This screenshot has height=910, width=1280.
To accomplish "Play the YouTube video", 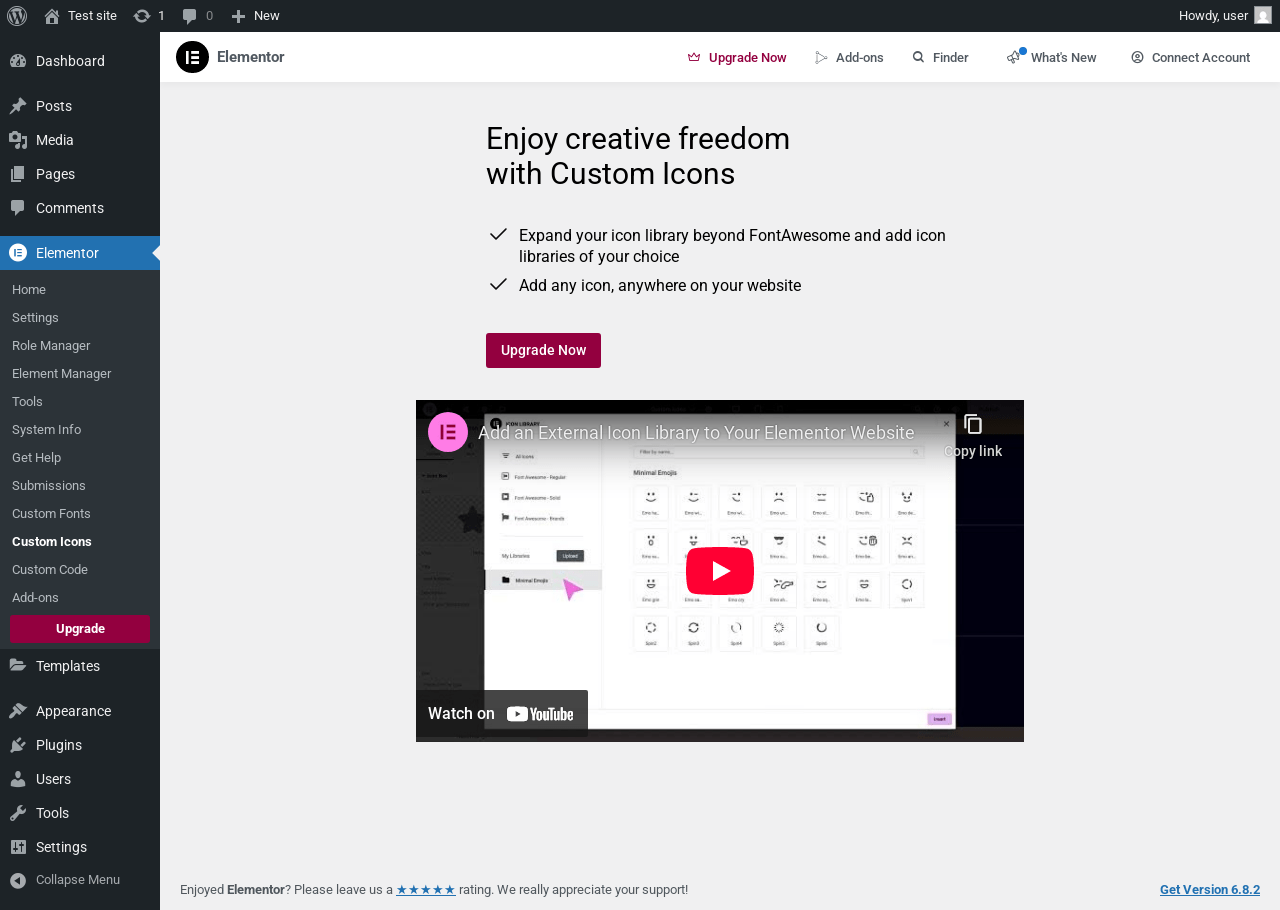I will [x=720, y=571].
